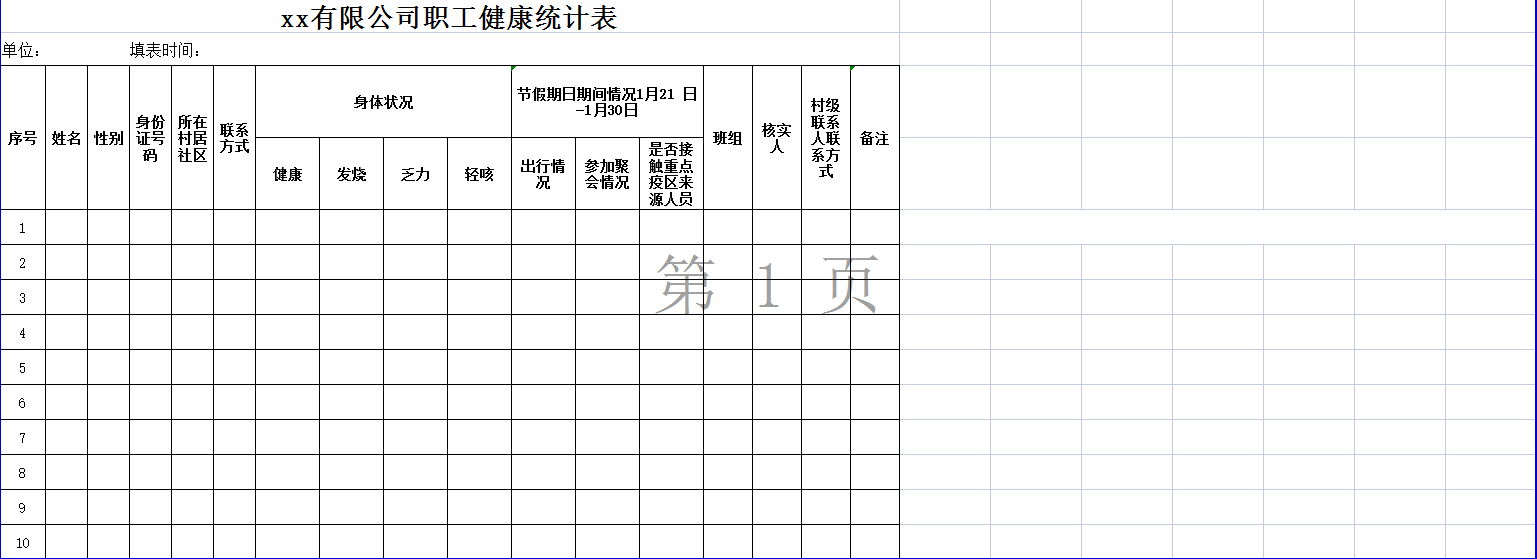Click row number 8 in 序号 column

[x=23, y=472]
